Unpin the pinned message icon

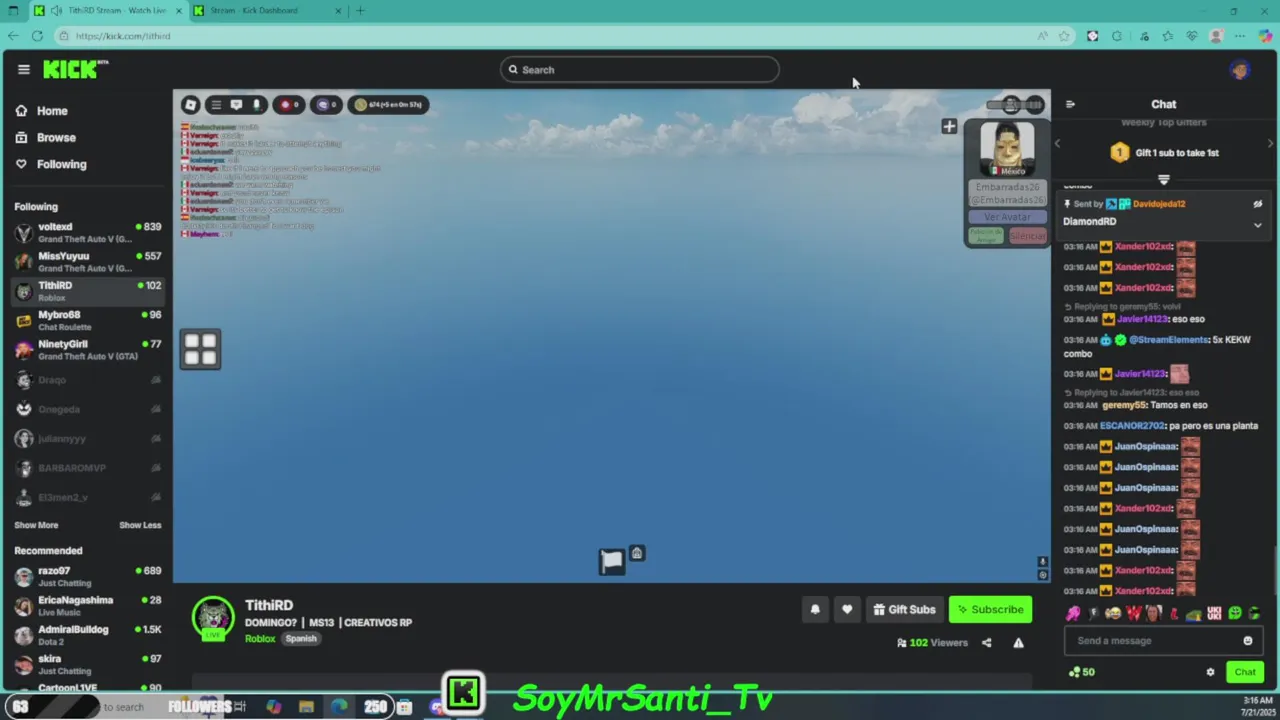pos(1257,204)
